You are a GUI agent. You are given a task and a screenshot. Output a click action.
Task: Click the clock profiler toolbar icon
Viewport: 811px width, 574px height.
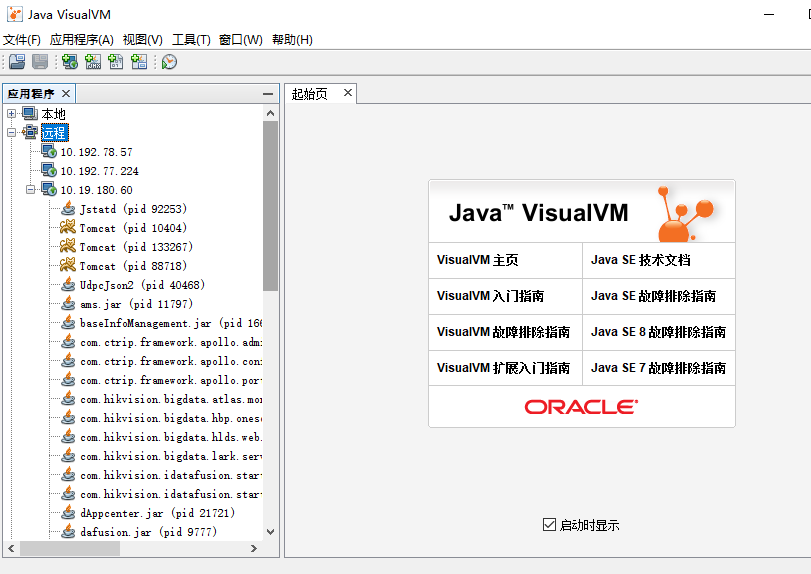(169, 62)
